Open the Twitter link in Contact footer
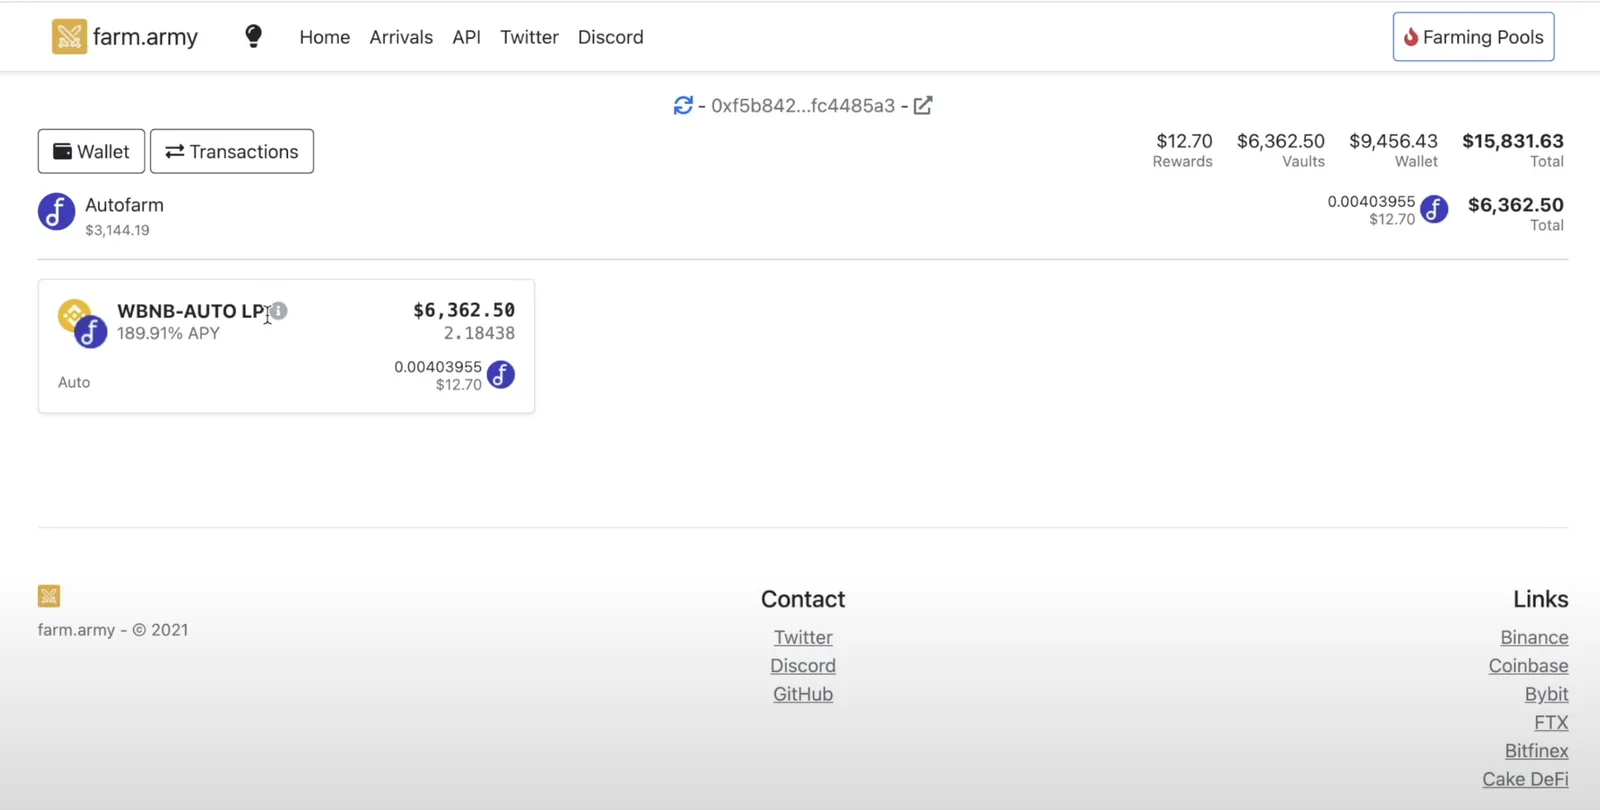Viewport: 1600px width, 810px height. pos(803,637)
